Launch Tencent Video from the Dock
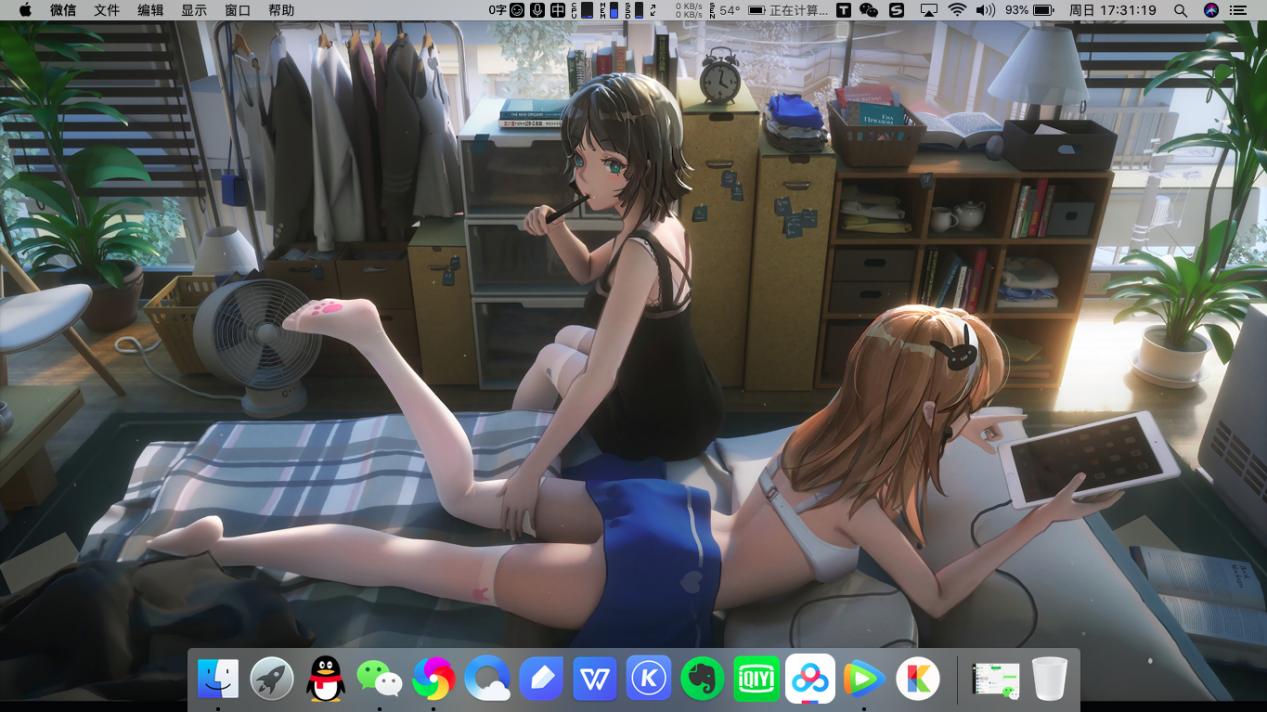 864,677
